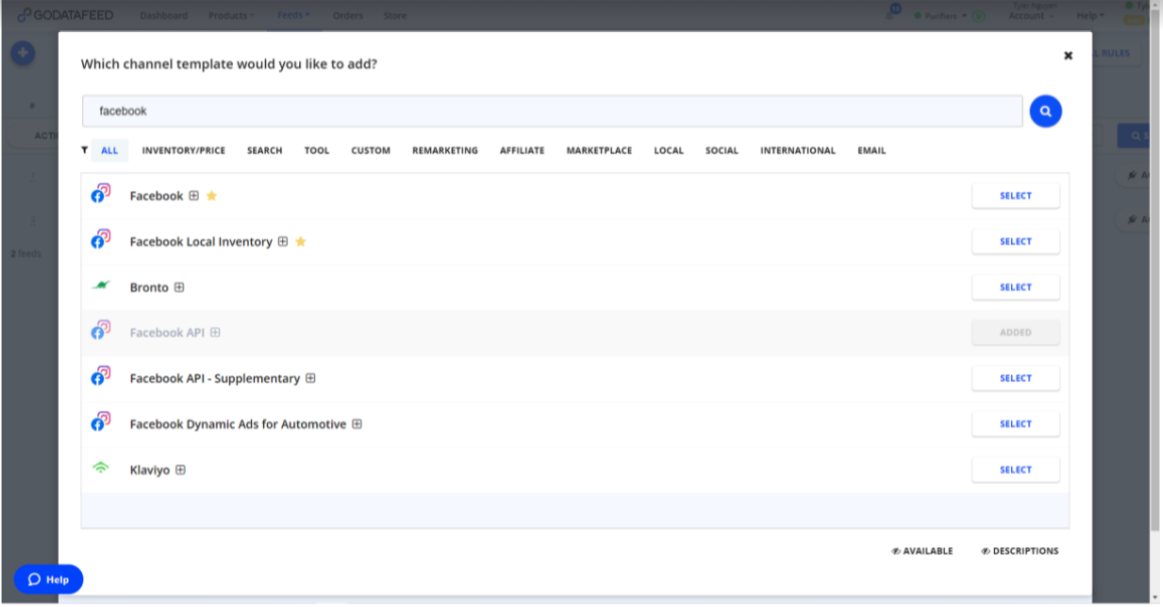Expand the Facebook row details plus icon
This screenshot has width=1163, height=607.
click(x=194, y=196)
